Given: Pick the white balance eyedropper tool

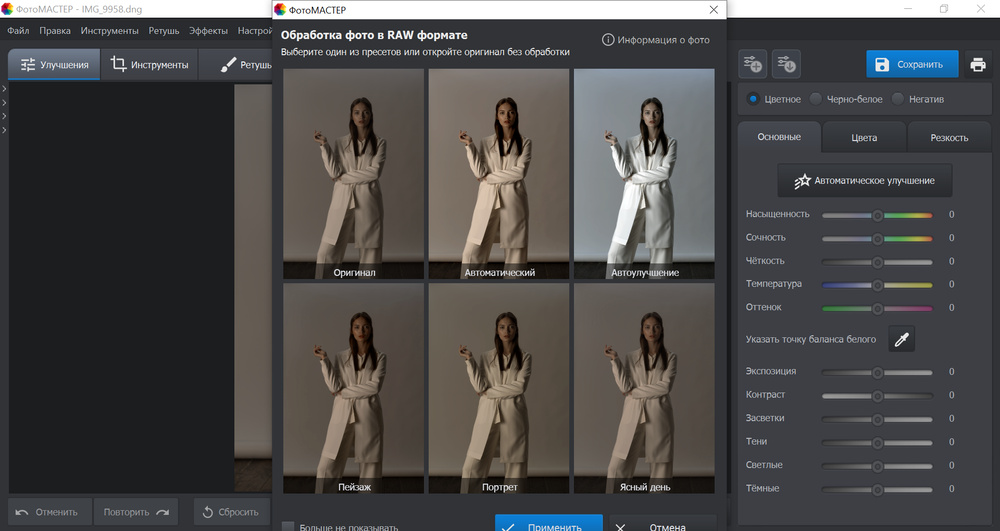Looking at the screenshot, I should pos(902,340).
